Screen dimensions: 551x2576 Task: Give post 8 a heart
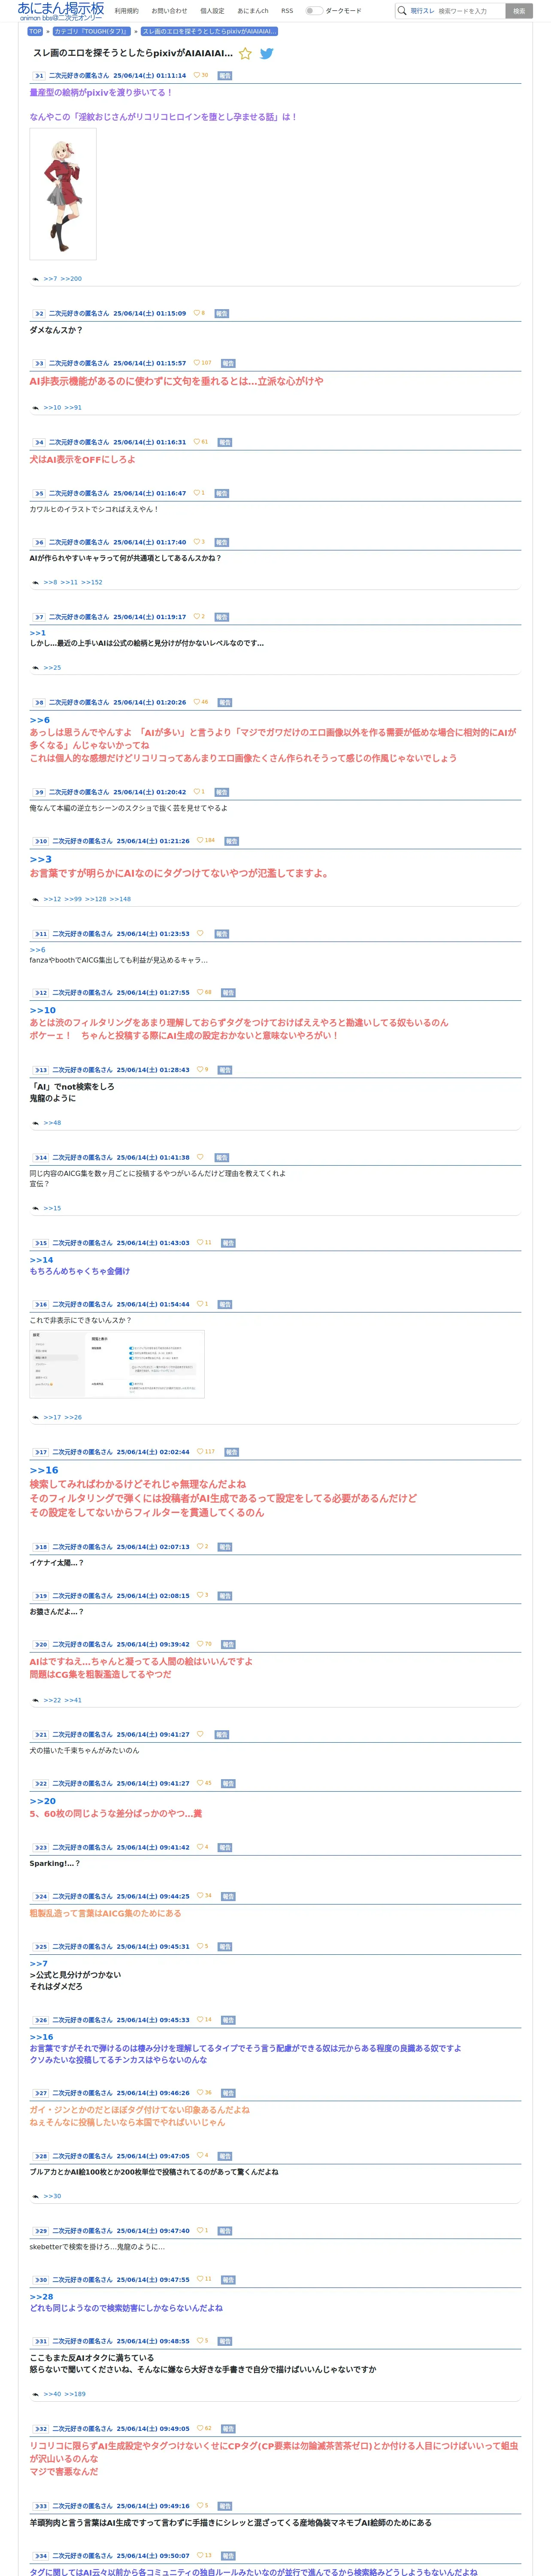click(x=196, y=702)
